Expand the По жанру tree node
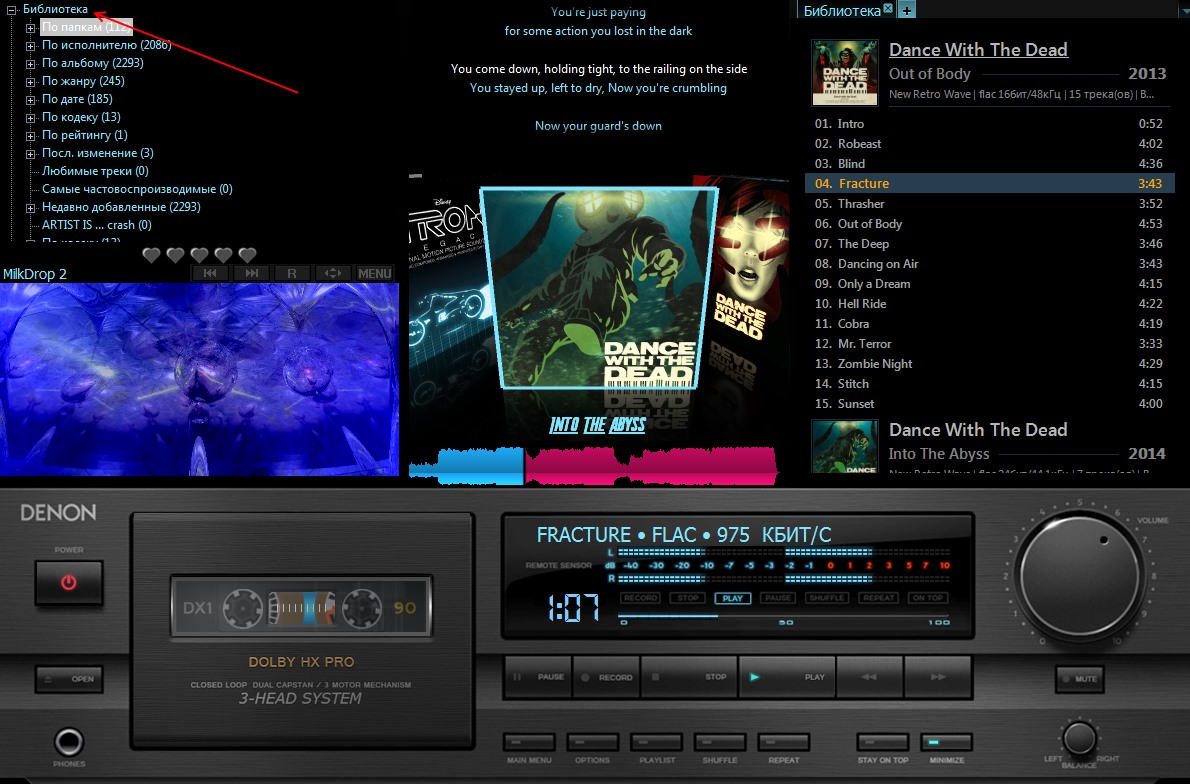Screen dimensions: 1190x784 pos(31,81)
